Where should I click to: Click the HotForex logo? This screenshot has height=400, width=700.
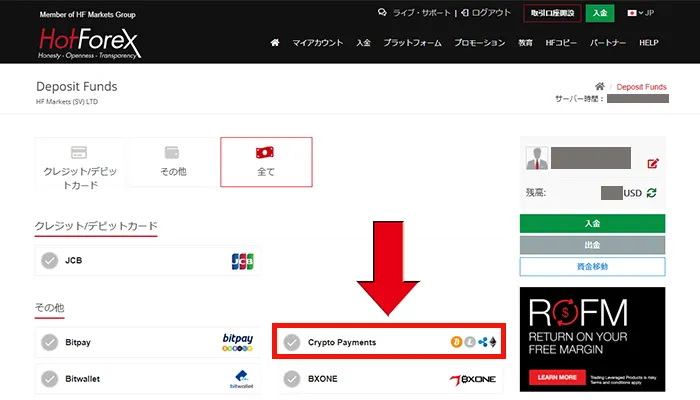(x=89, y=43)
